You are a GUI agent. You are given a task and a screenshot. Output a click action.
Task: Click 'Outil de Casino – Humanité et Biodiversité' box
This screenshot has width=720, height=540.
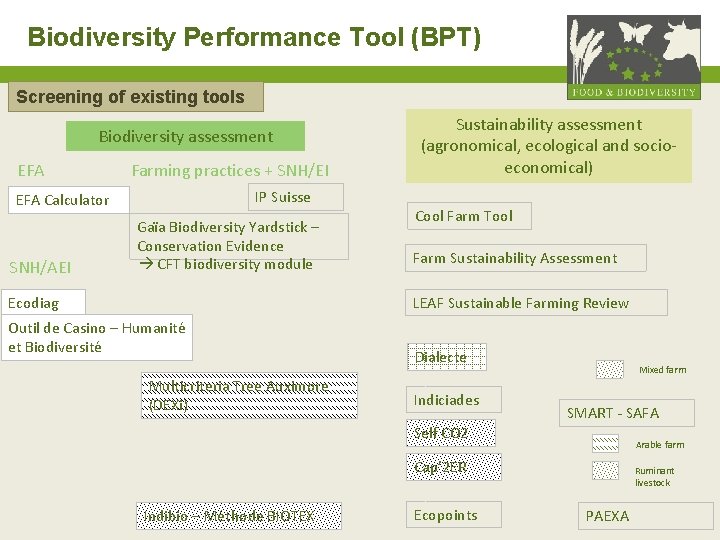tap(97, 338)
